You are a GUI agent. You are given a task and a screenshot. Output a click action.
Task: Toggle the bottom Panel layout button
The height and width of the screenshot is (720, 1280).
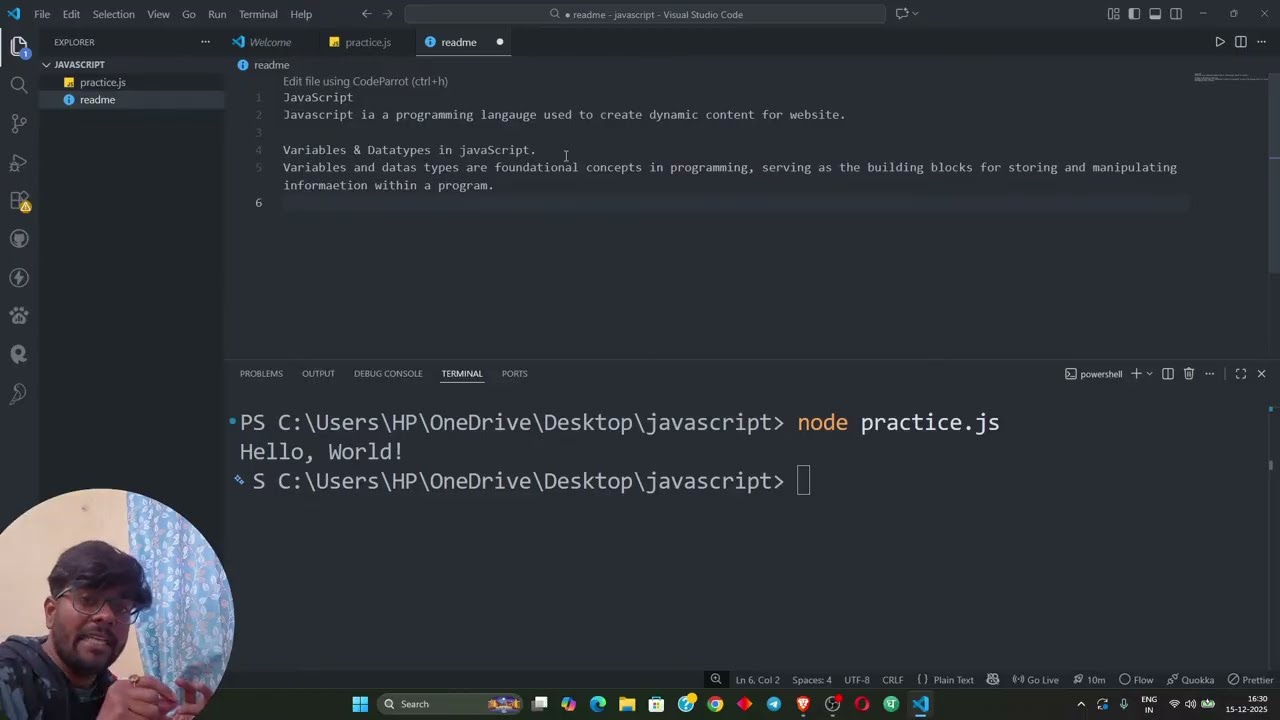1155,14
